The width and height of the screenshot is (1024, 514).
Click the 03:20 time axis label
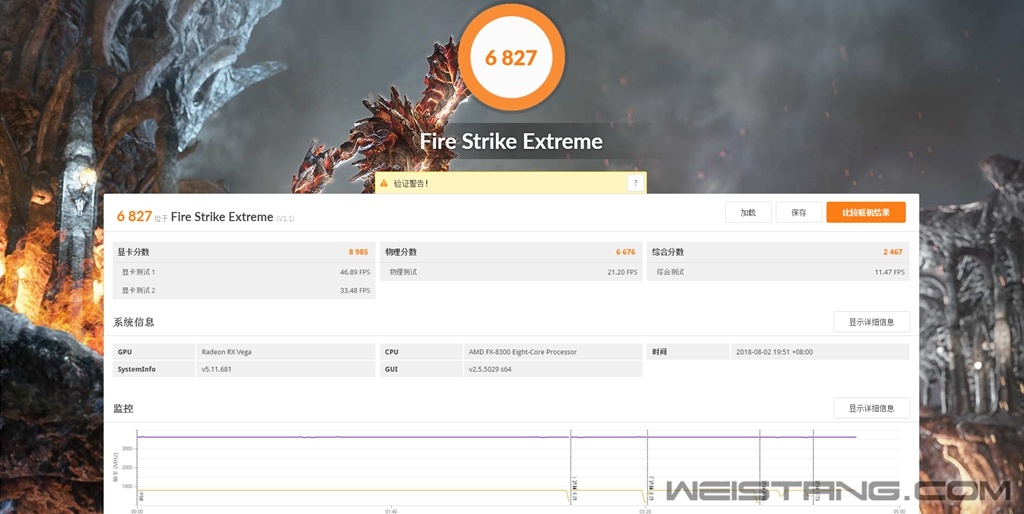(x=645, y=511)
